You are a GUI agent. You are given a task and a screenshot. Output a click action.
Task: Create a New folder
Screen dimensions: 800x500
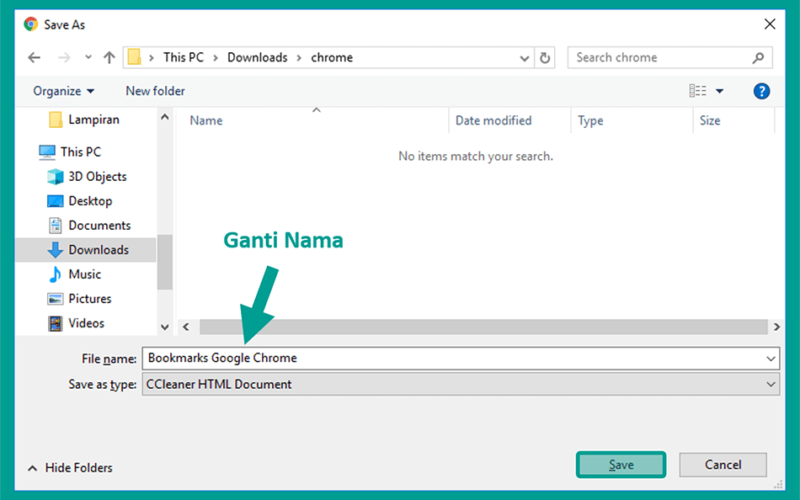click(x=155, y=91)
